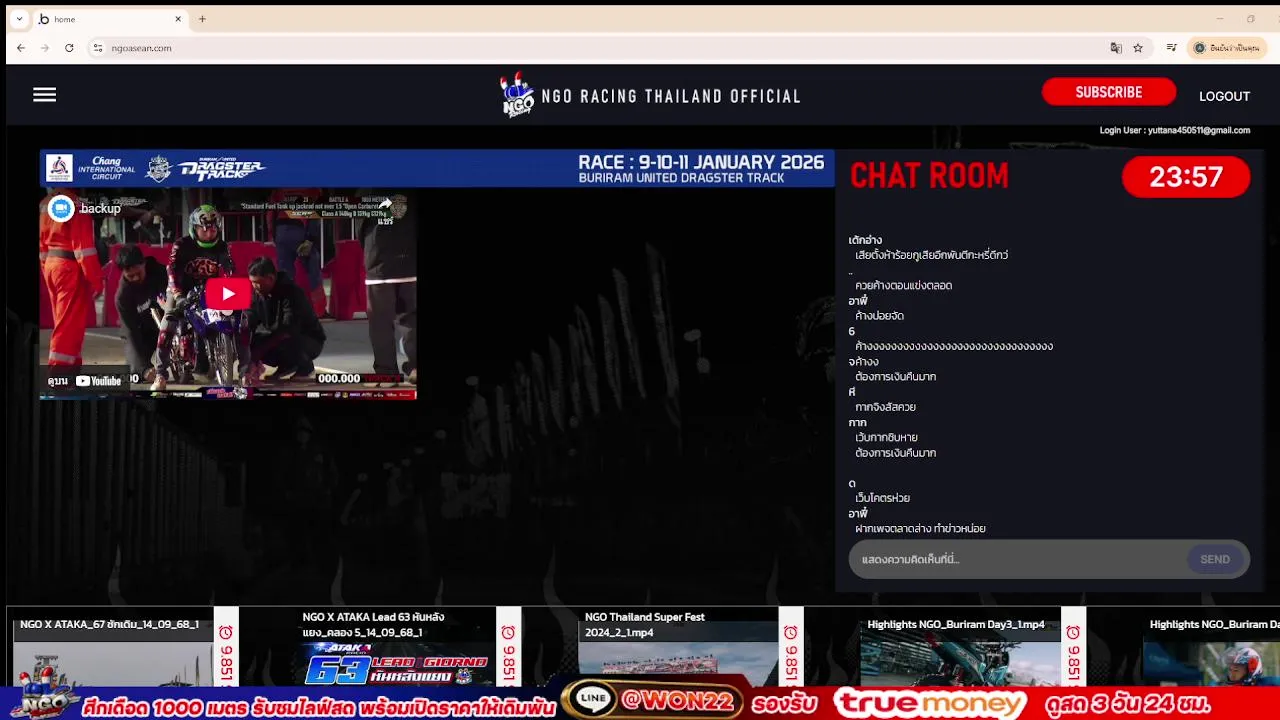Click the backup channel avatar icon

[61, 208]
